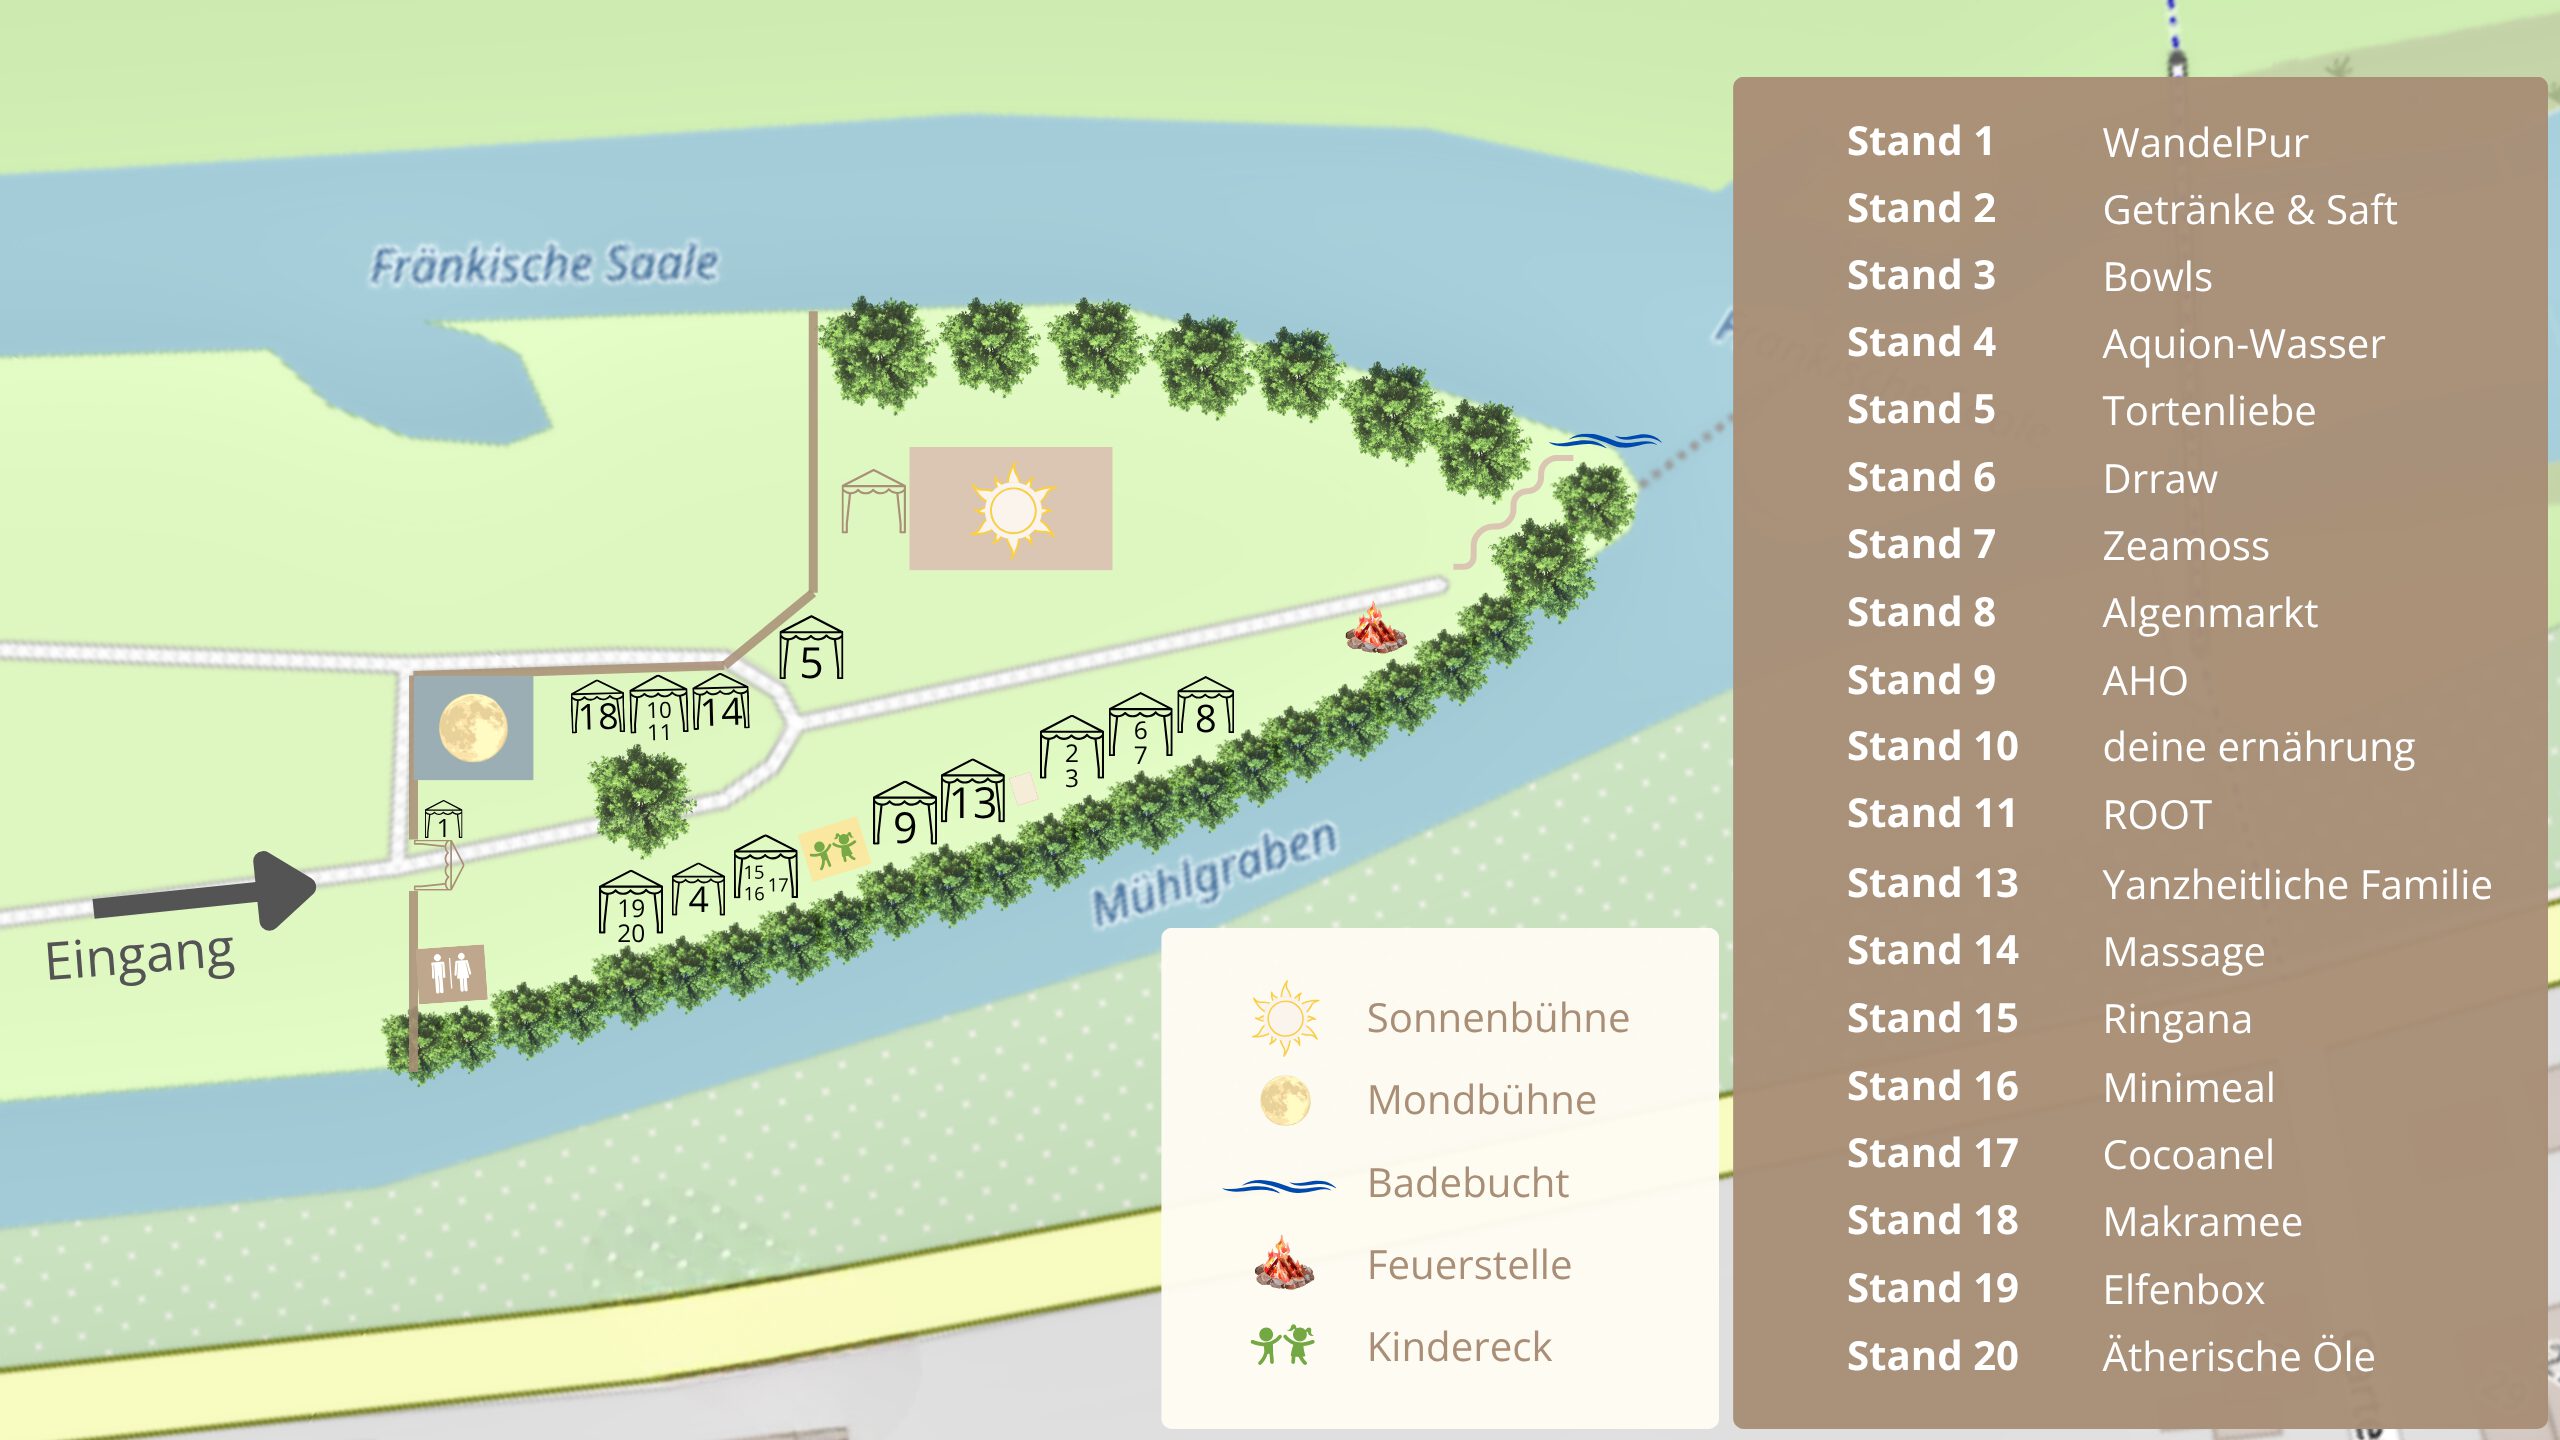
Task: Select tent stand 8 on the map
Action: (x=1205, y=706)
